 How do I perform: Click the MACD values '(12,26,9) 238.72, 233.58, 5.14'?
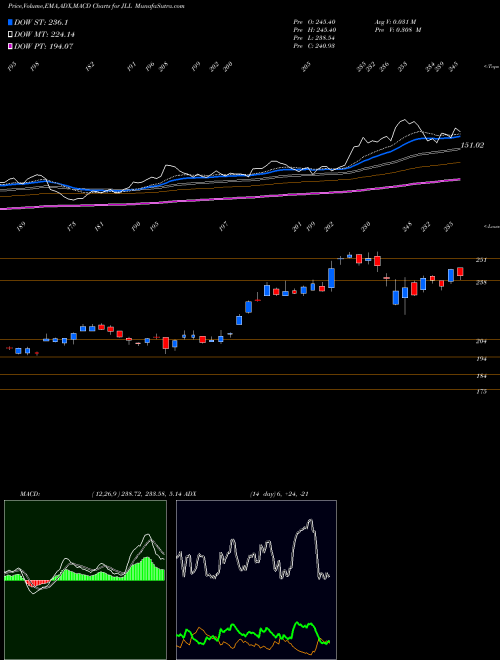click(136, 494)
